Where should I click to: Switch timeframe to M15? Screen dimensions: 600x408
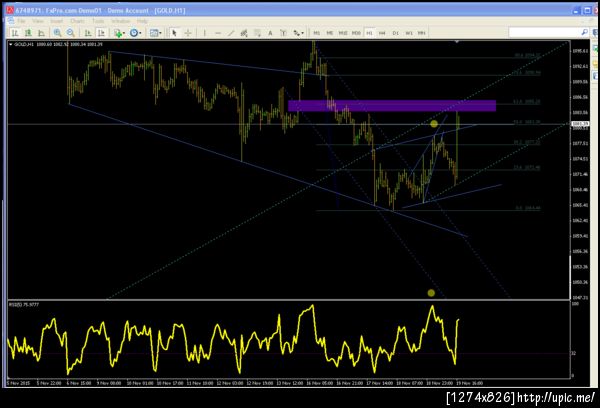click(x=343, y=33)
